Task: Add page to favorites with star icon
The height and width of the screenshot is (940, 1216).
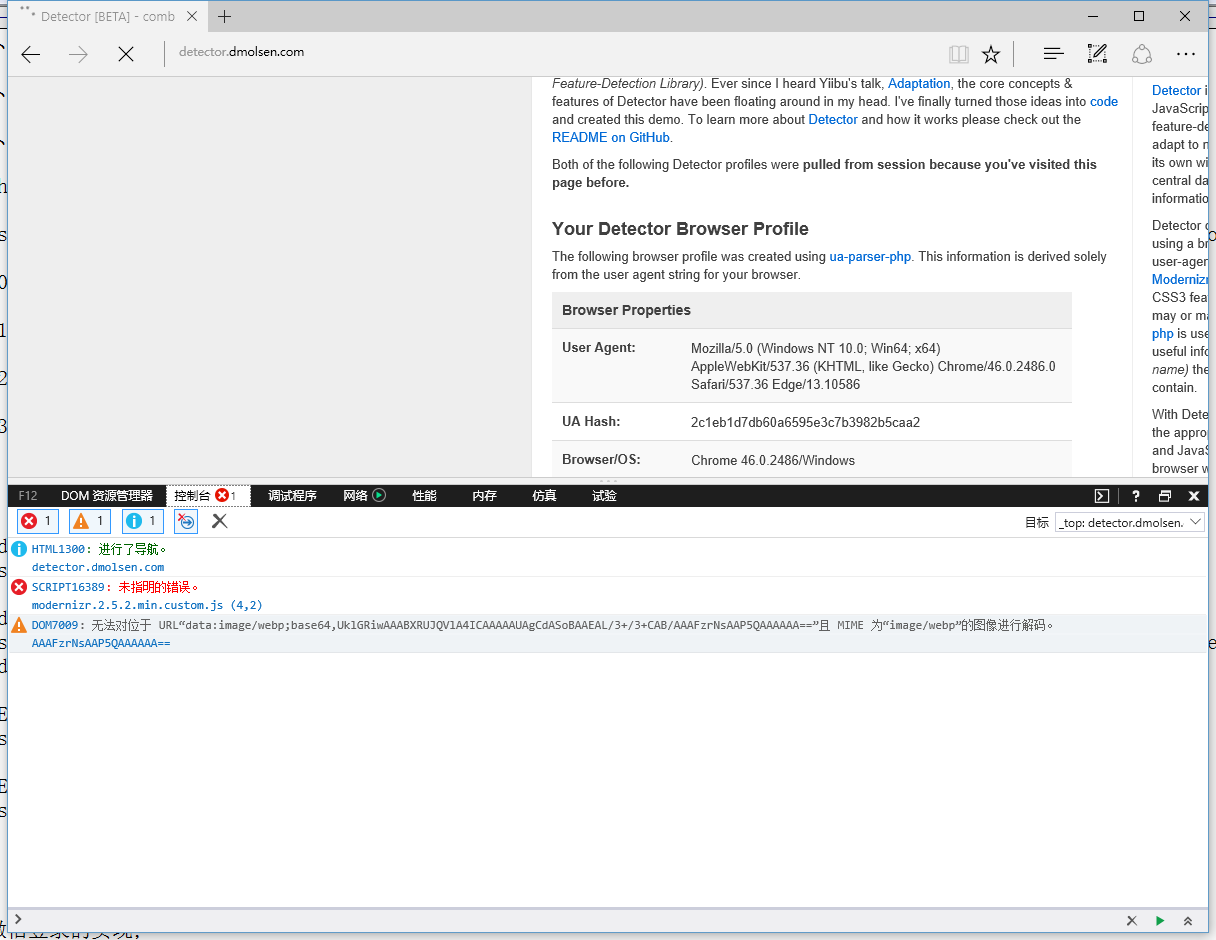Action: click(990, 54)
